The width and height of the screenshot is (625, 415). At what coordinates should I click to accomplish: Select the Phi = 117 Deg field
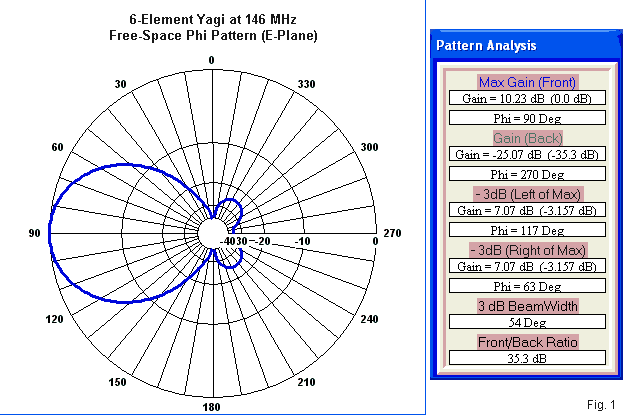pos(527,230)
